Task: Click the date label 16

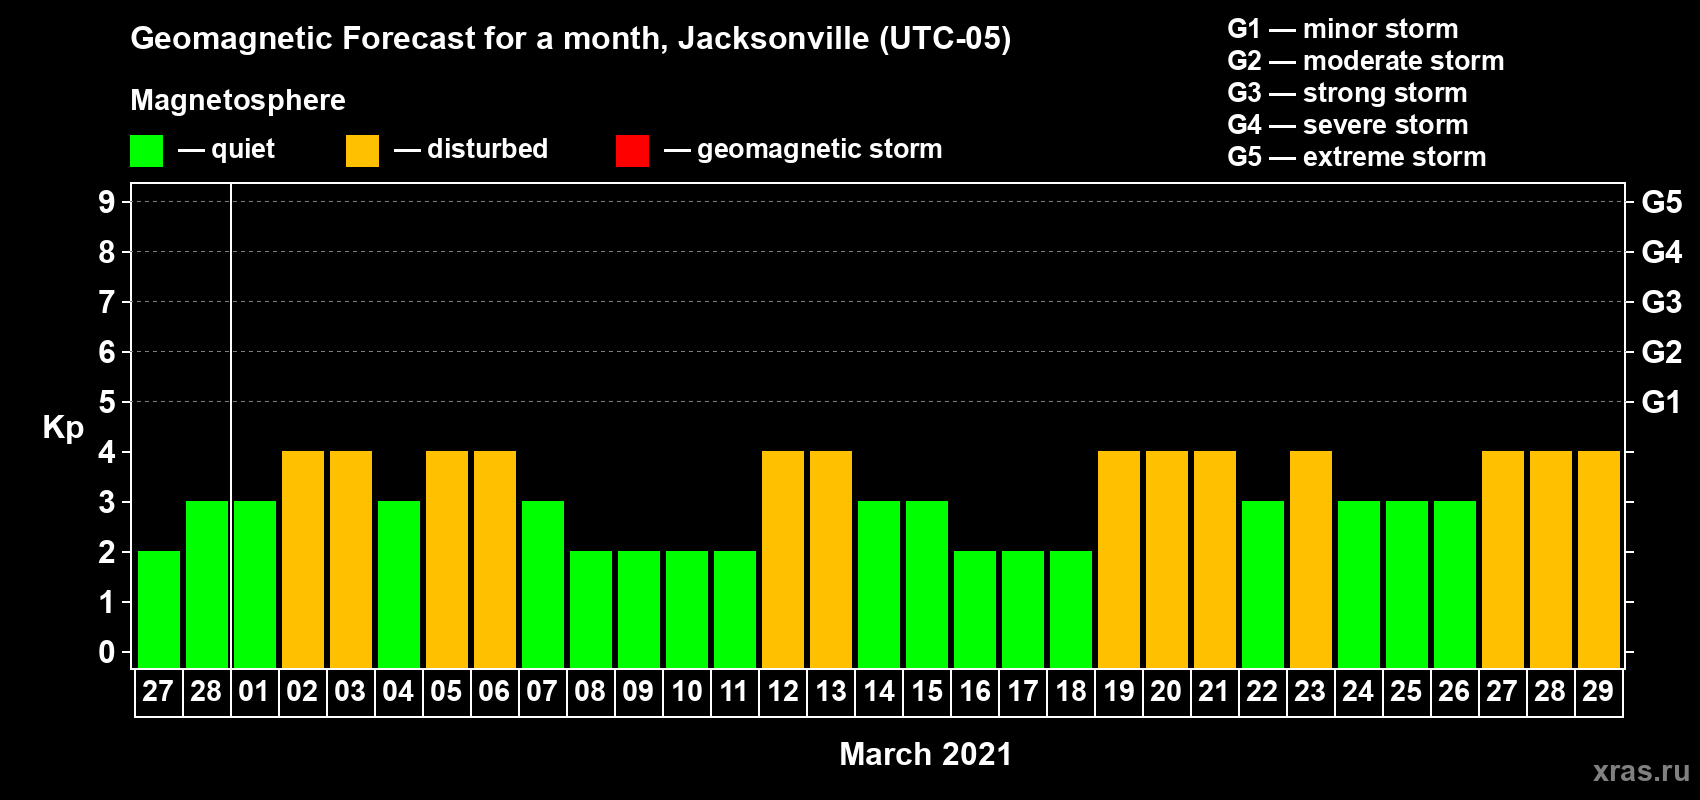Action: pyautogui.click(x=974, y=692)
